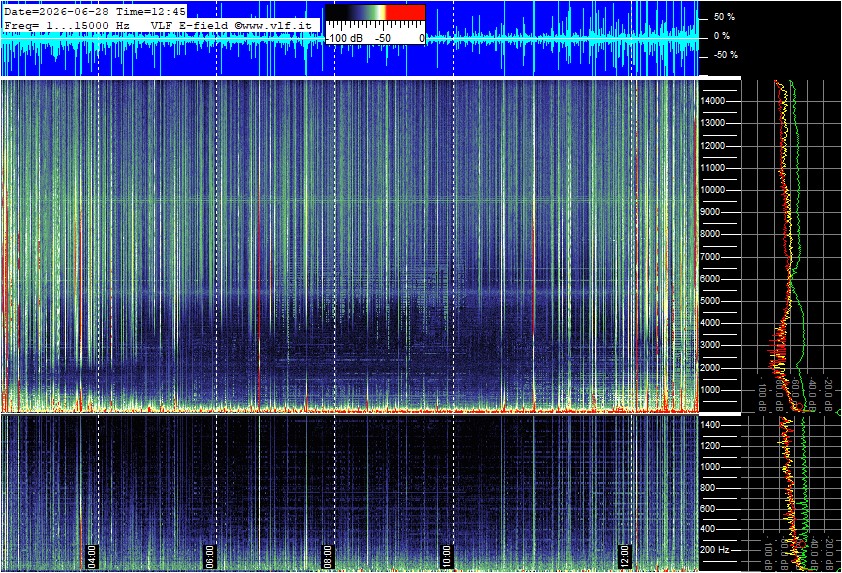Image resolution: width=842 pixels, height=573 pixels.
Task: Click the upper spectrum line graph panel
Action: pos(791,246)
